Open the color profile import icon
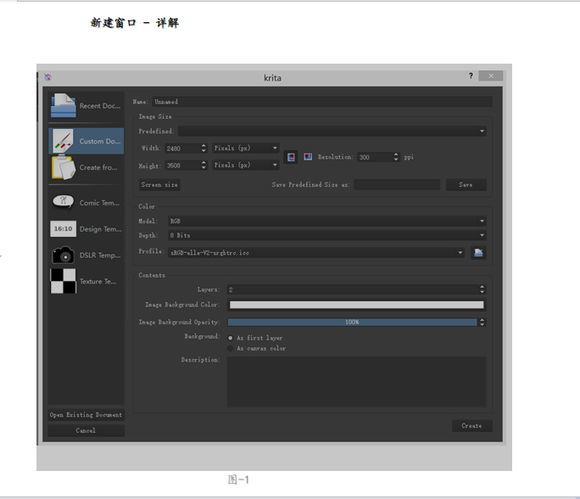This screenshot has width=580, height=499. pyautogui.click(x=479, y=253)
